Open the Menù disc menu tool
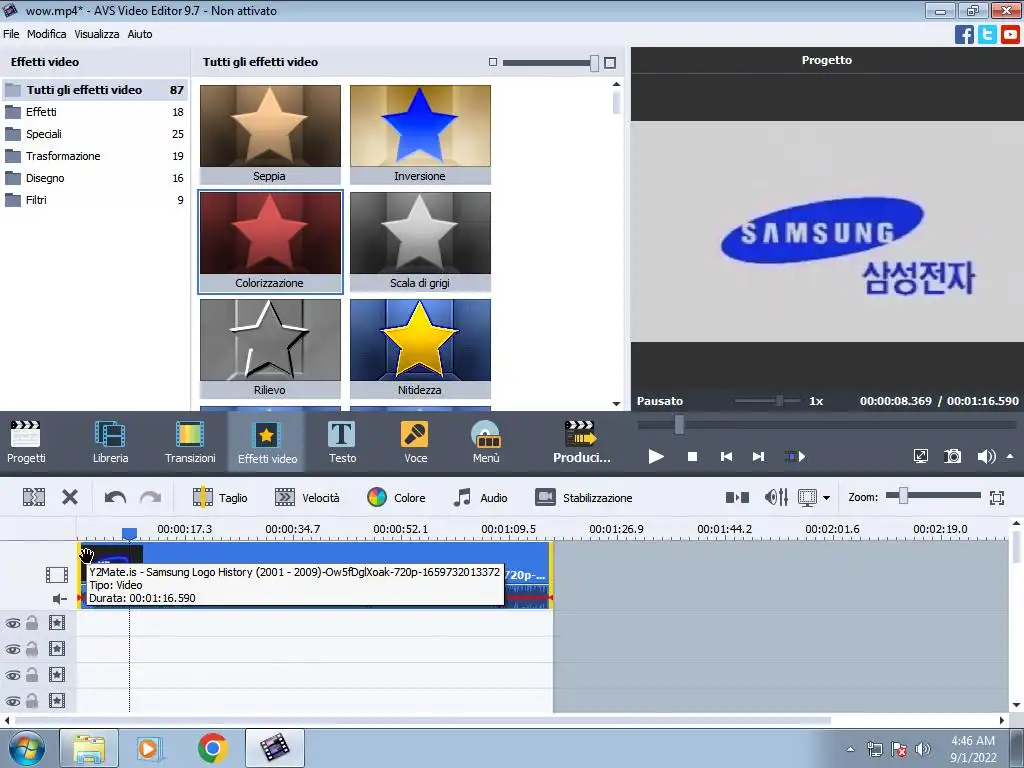 pyautogui.click(x=486, y=441)
